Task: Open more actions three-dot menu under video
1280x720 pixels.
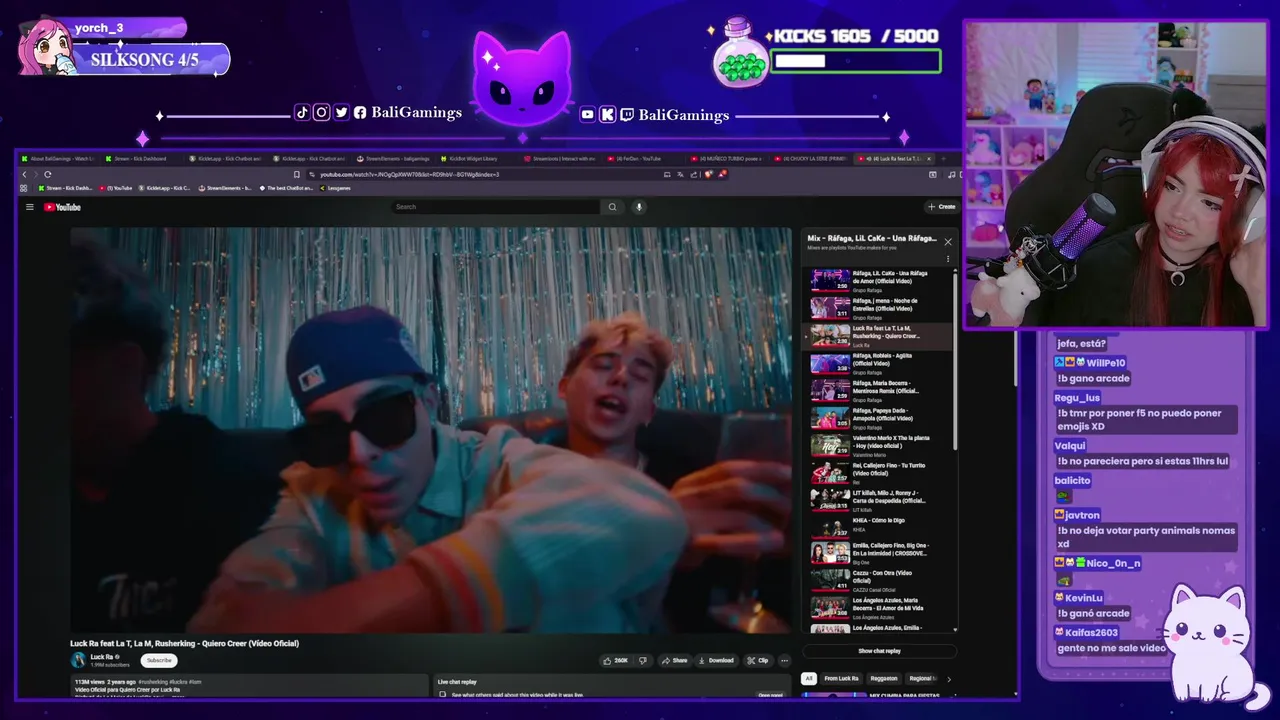Action: 784,660
